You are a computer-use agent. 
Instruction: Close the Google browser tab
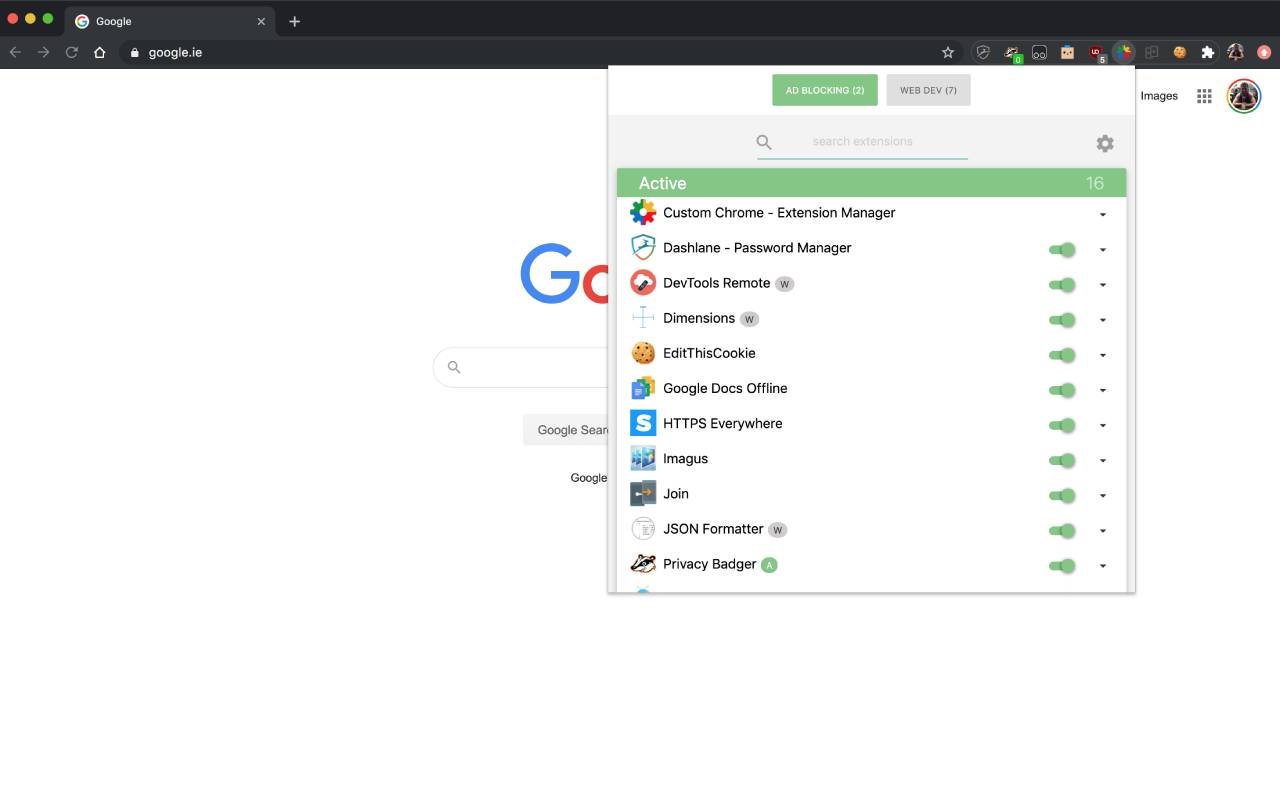261,21
